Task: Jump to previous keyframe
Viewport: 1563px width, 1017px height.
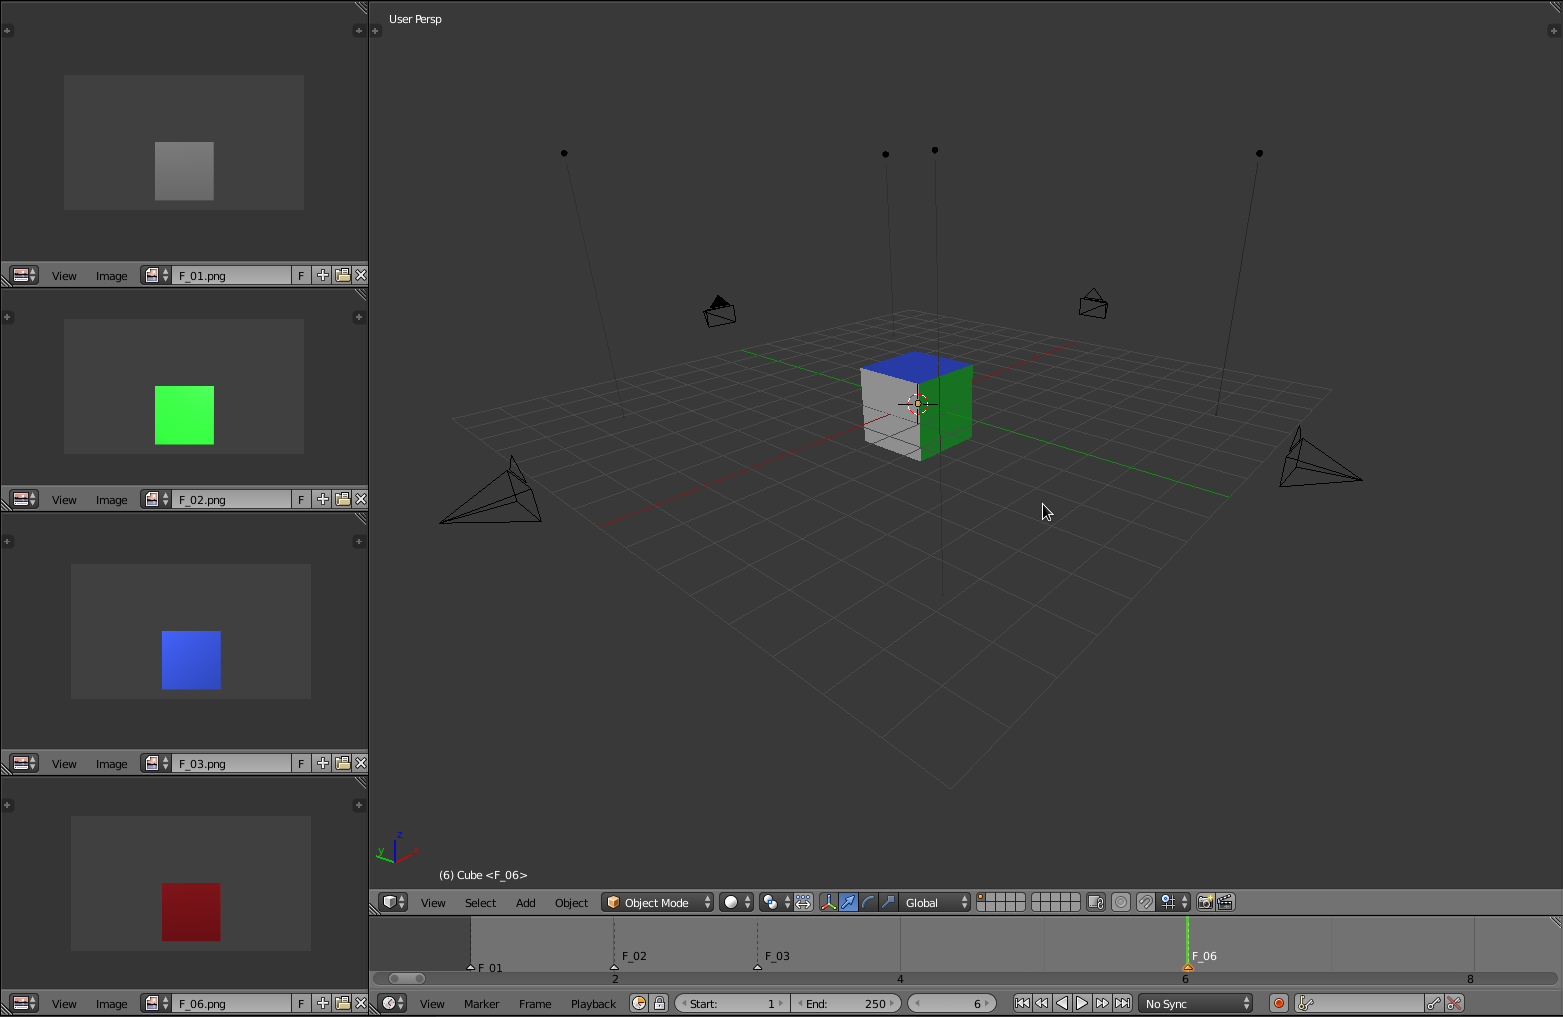Action: pyautogui.click(x=1042, y=1003)
